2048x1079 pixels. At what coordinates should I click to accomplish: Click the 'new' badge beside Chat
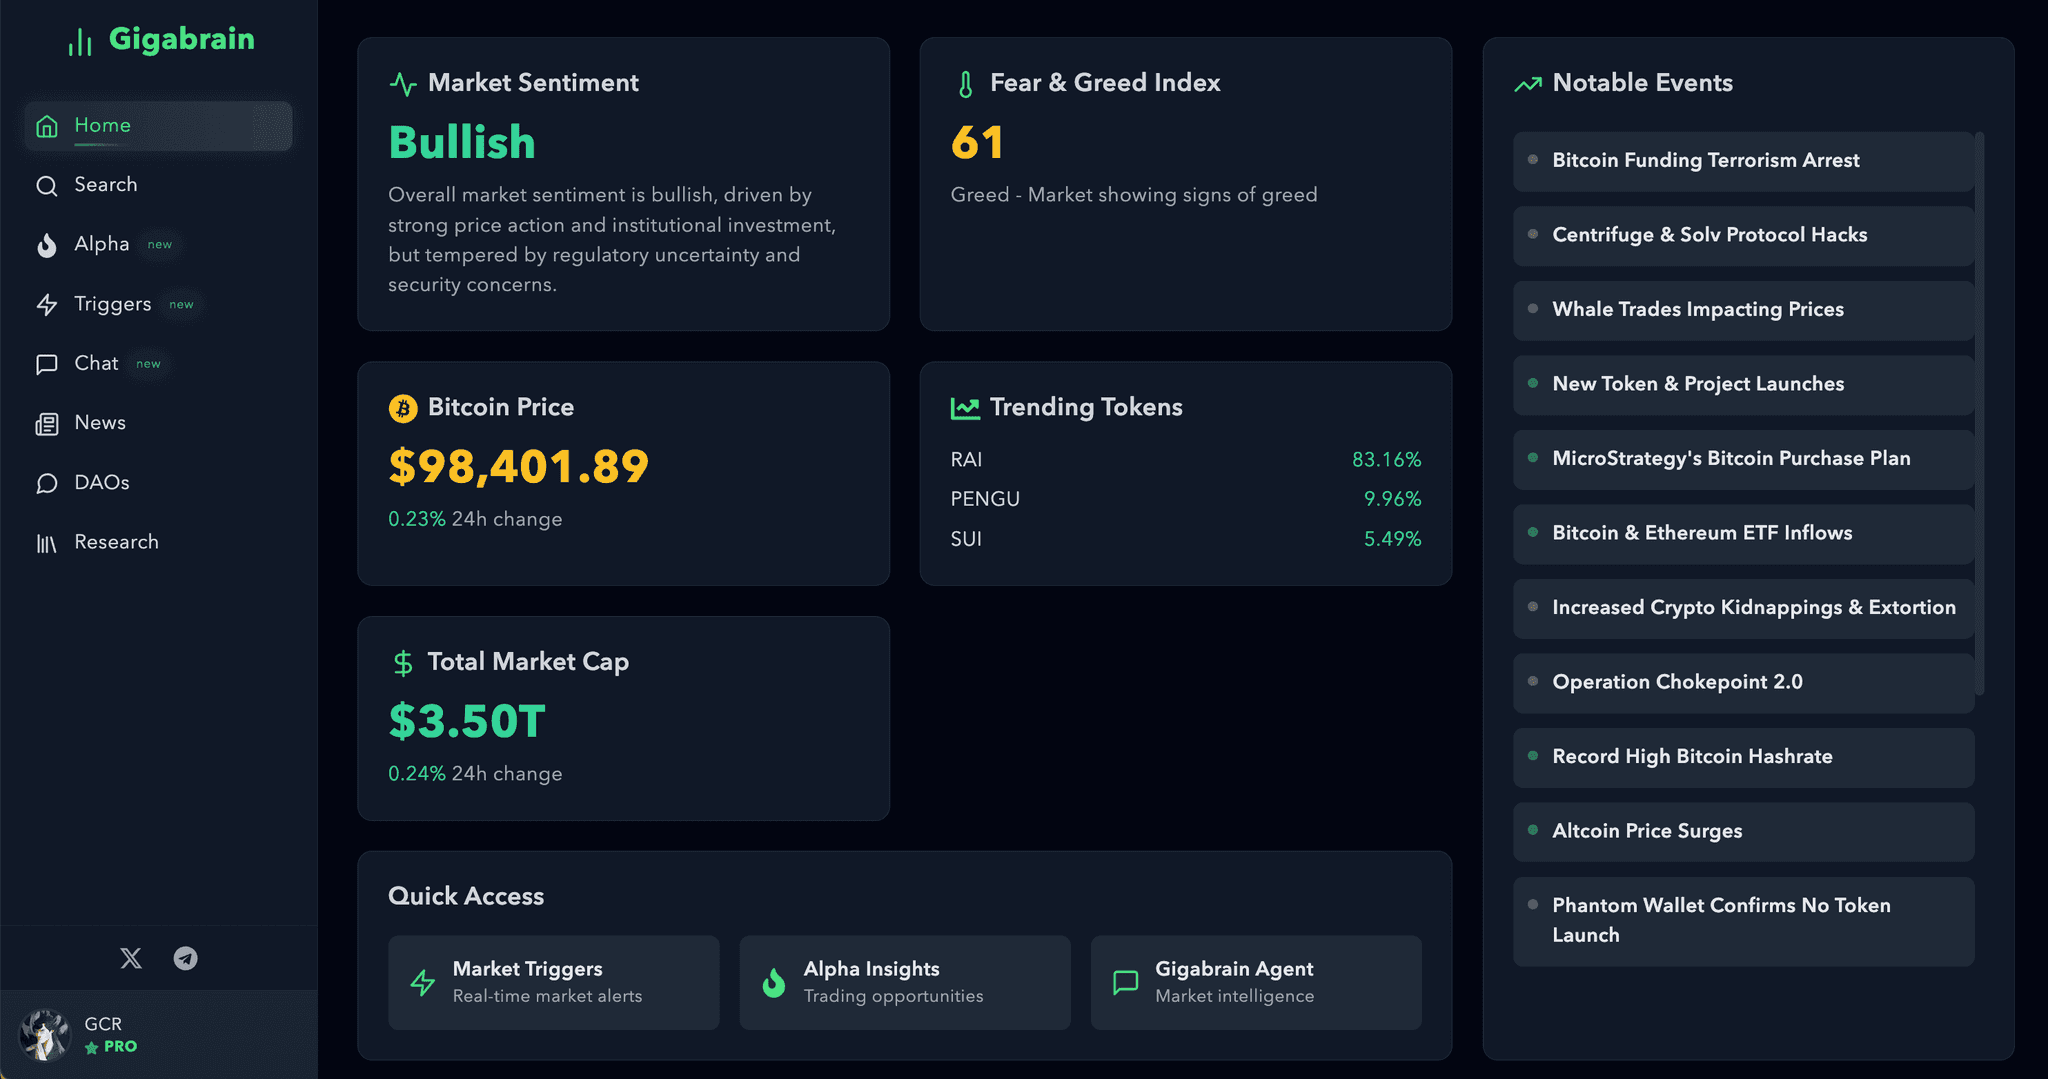coord(149,364)
